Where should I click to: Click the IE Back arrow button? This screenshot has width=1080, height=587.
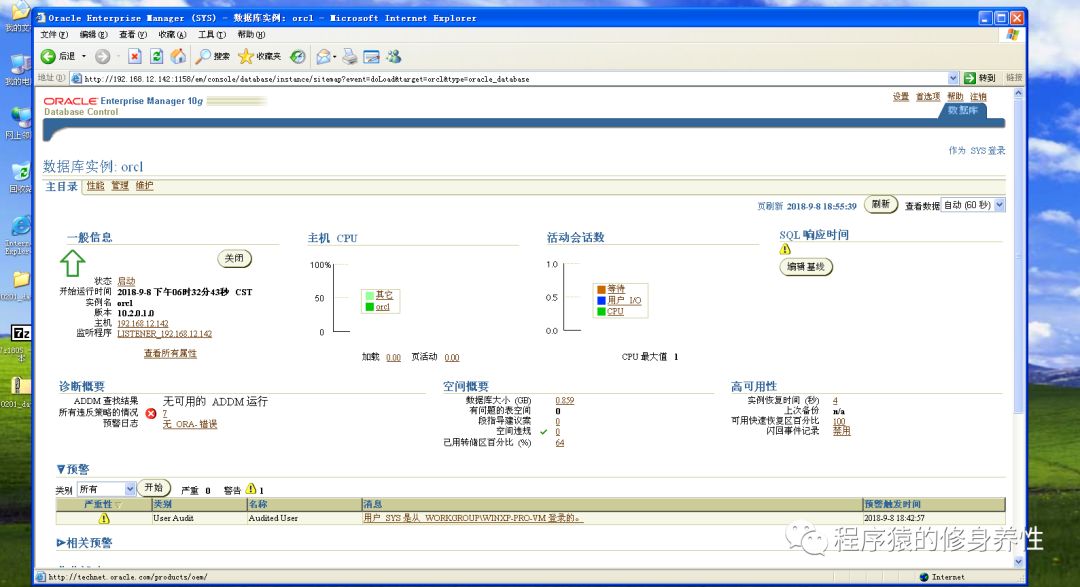coord(48,56)
